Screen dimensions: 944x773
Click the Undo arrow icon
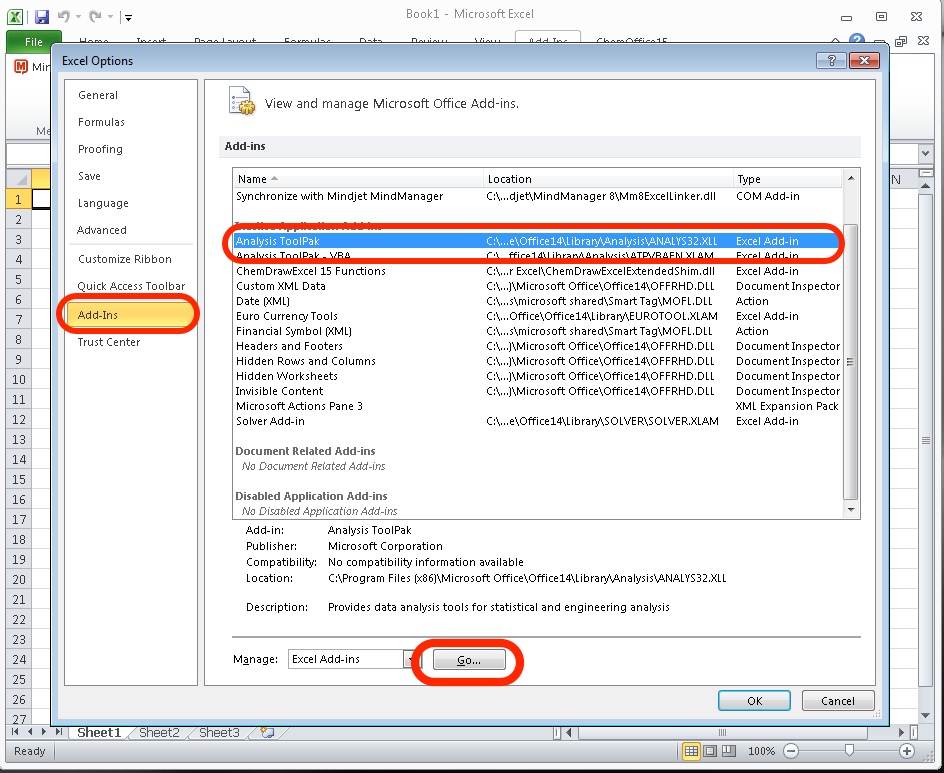tap(65, 16)
